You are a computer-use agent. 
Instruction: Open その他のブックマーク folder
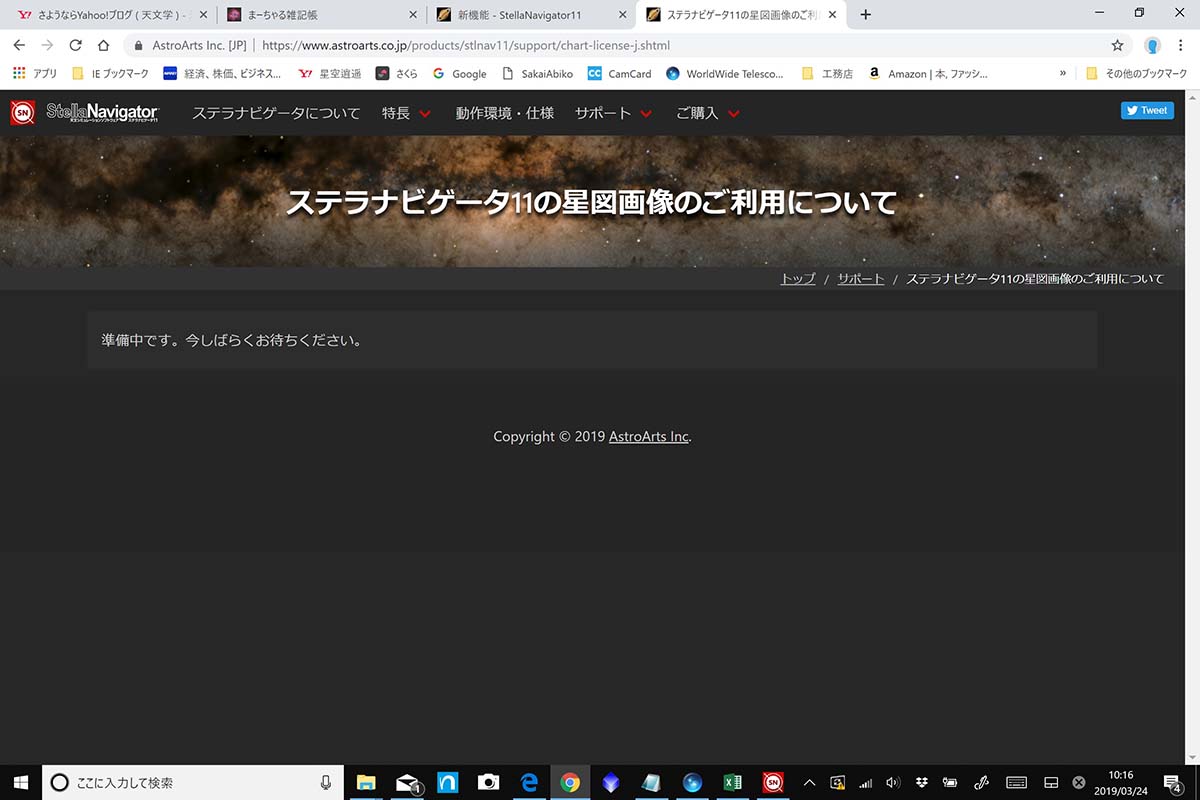click(1137, 73)
